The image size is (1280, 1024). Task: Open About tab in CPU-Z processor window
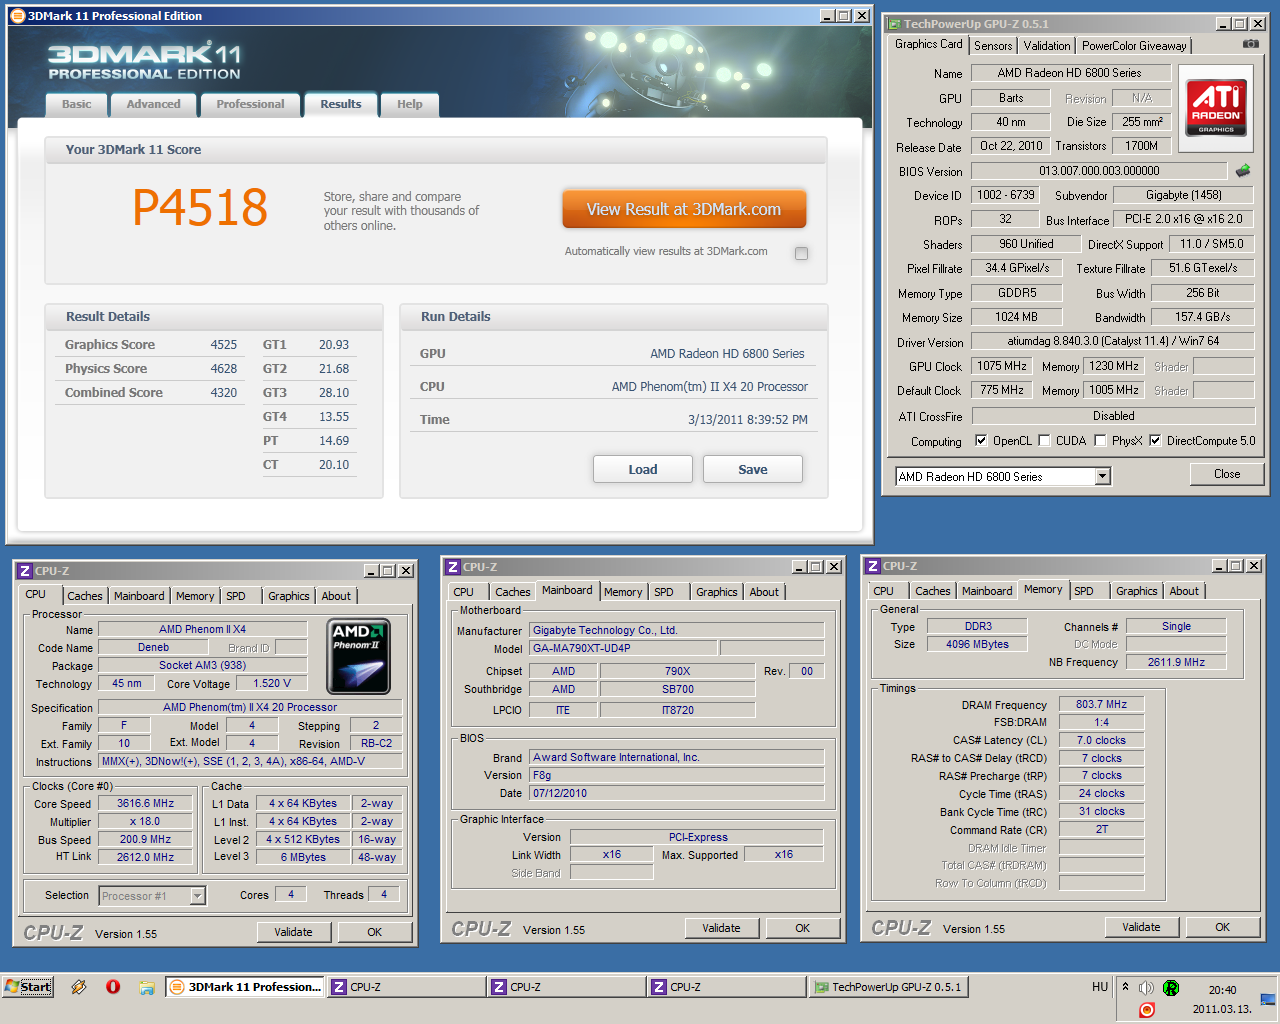(x=336, y=596)
